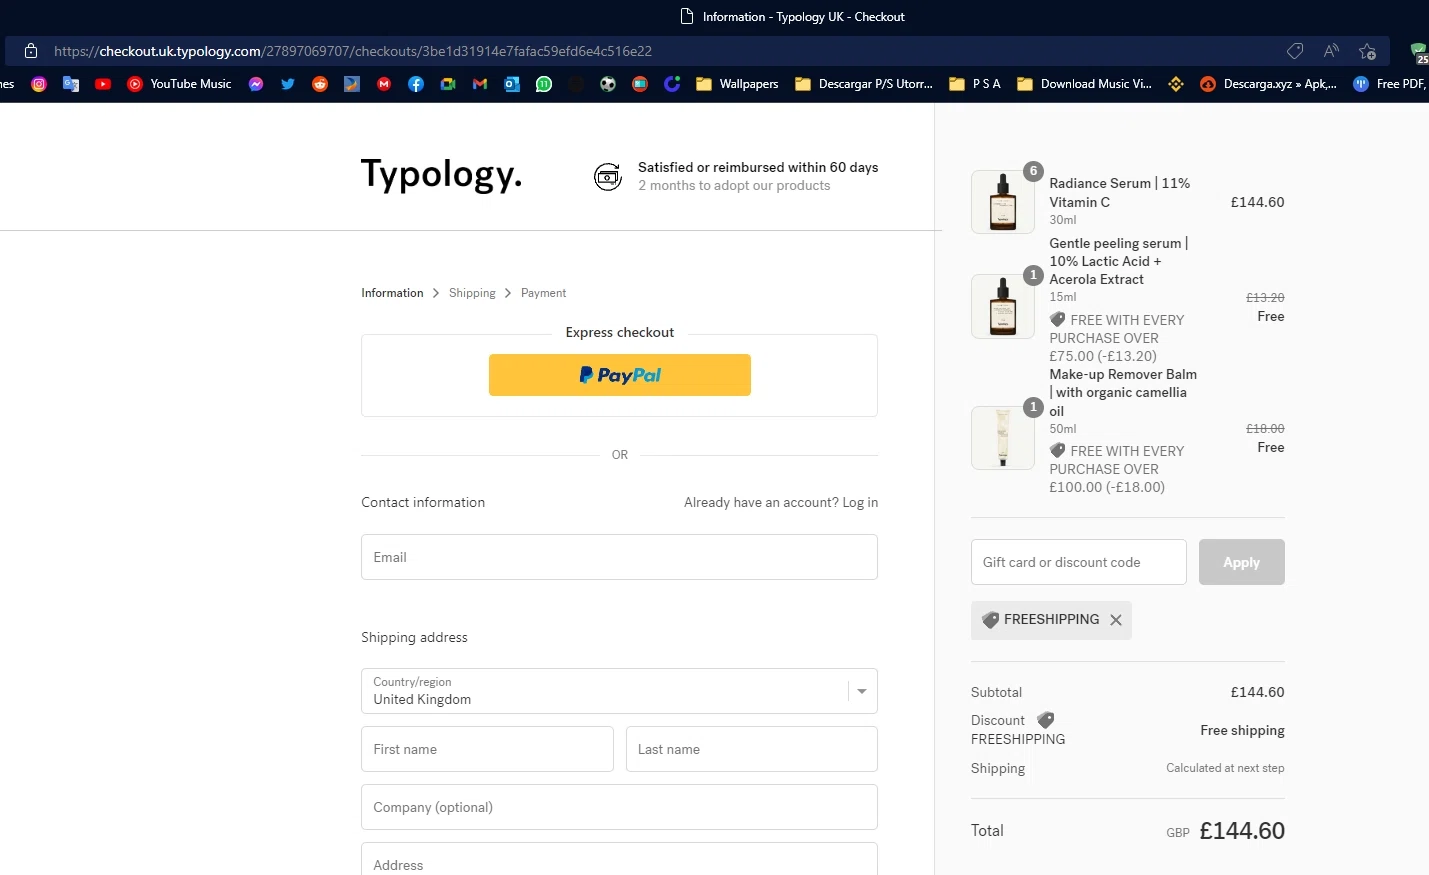Open the Twitter bird bookmark icon

tap(288, 84)
